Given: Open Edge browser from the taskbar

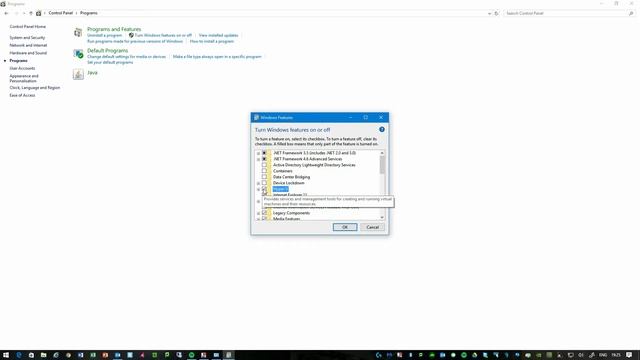Looking at the screenshot, I should [x=19, y=355].
